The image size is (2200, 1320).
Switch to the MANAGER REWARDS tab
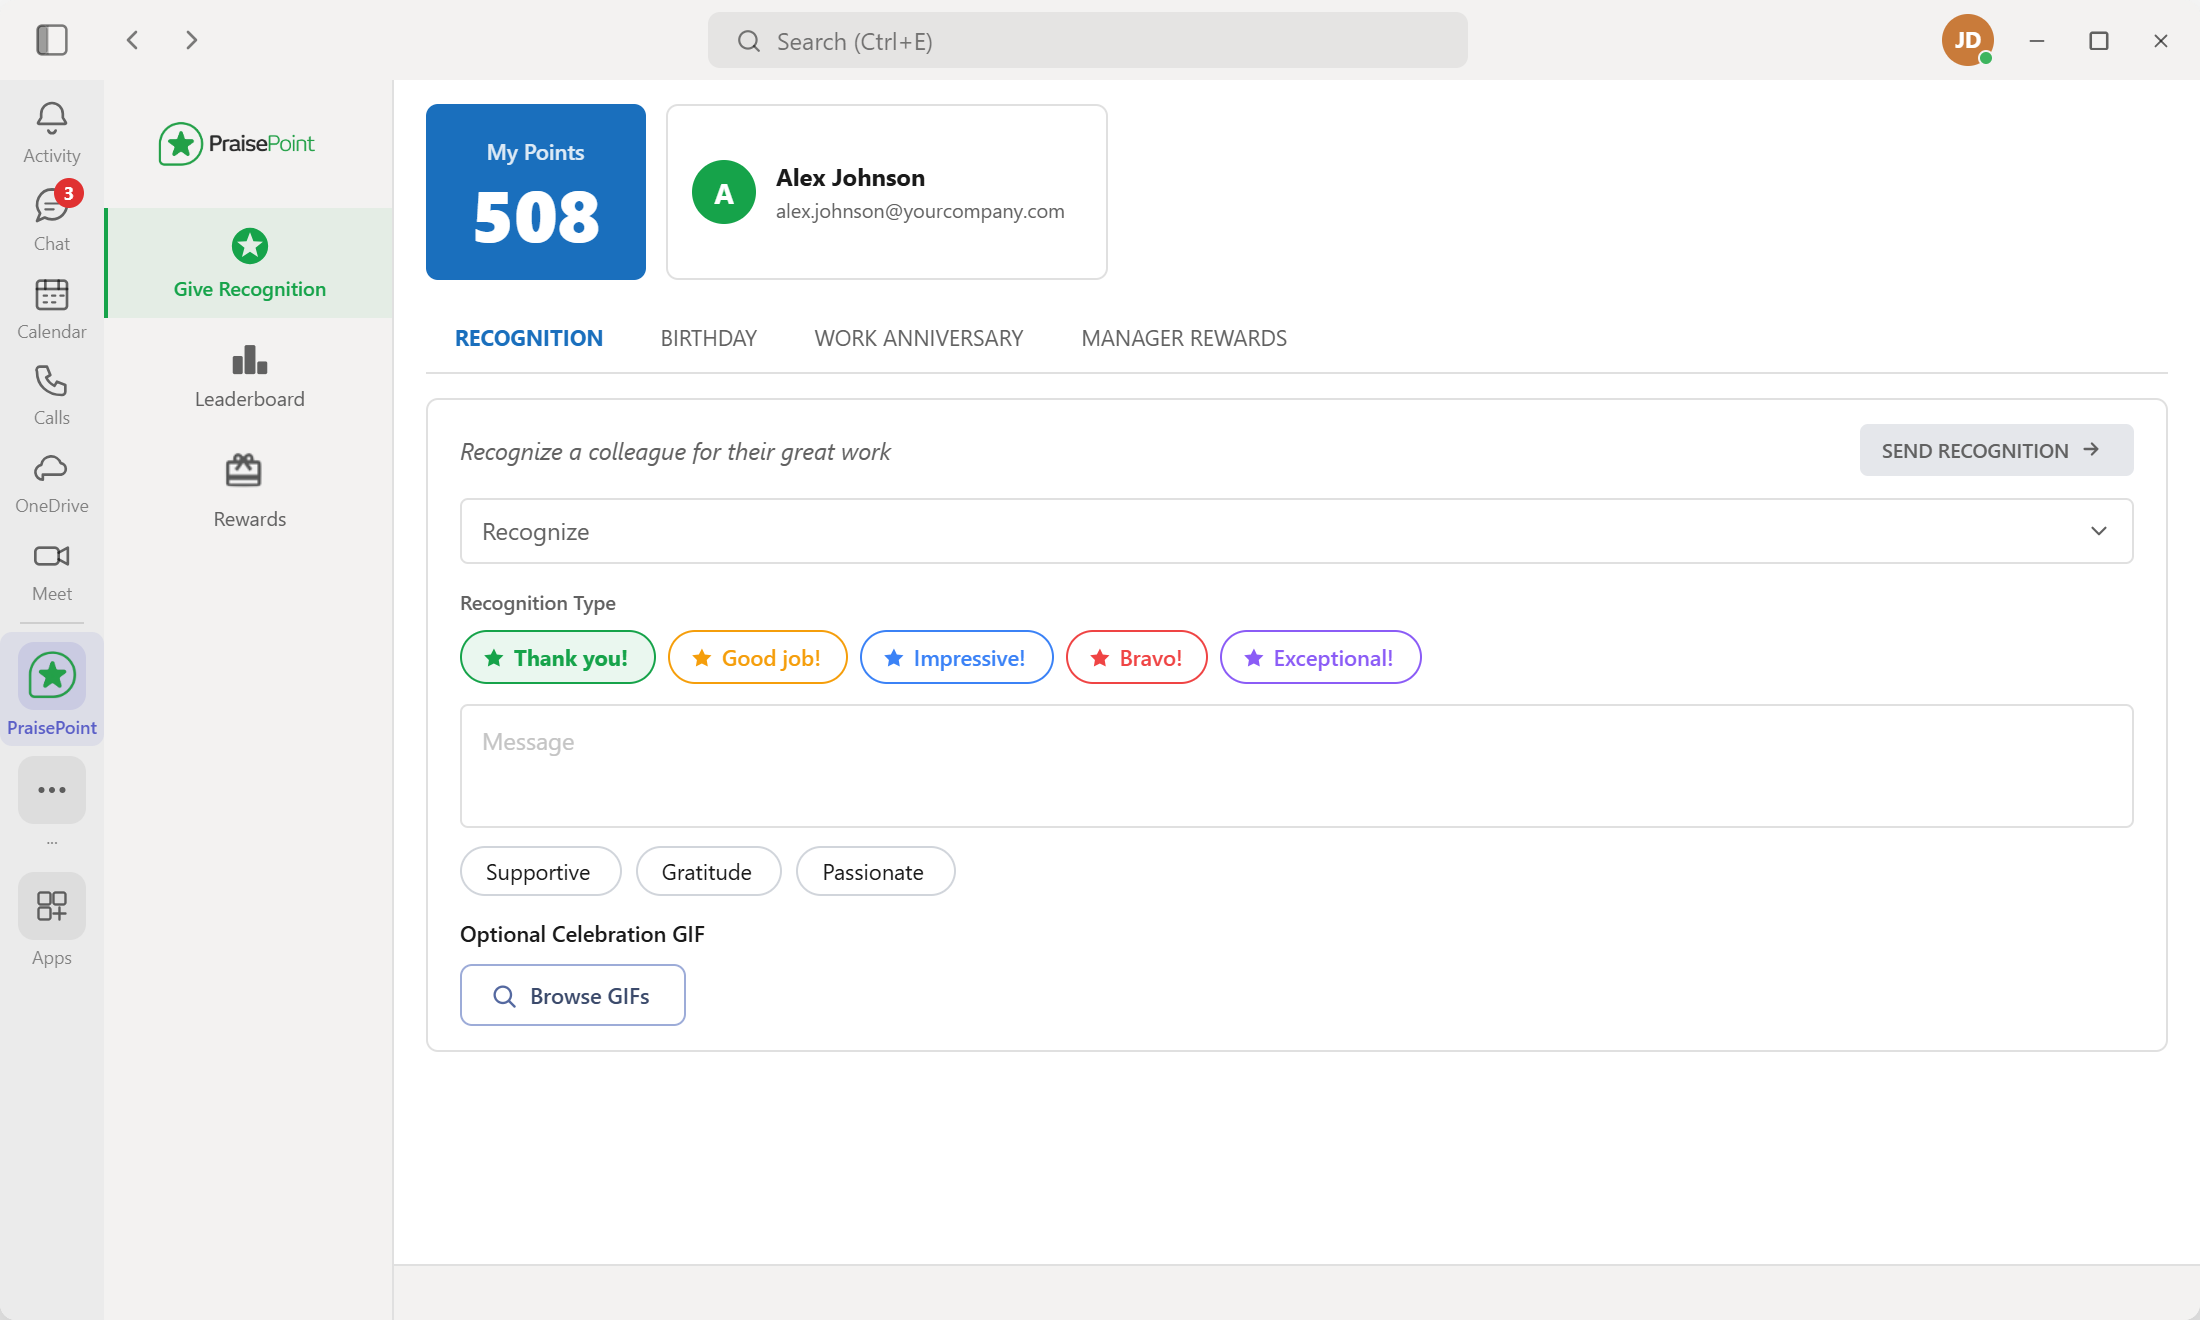(1184, 338)
